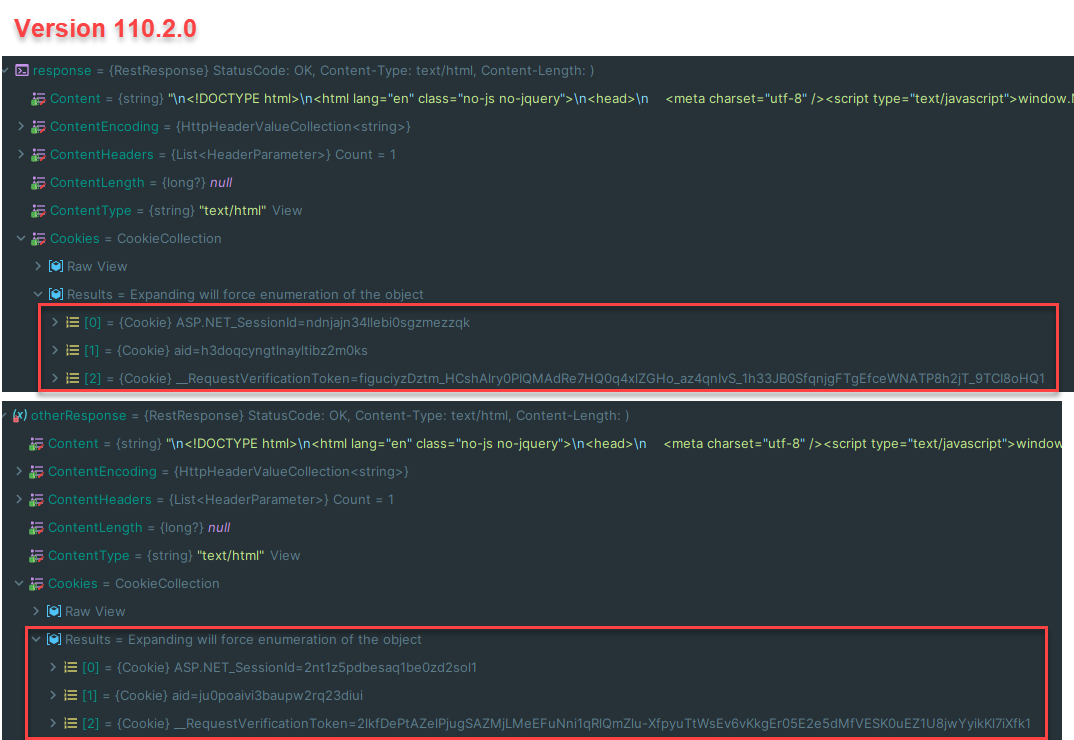Click the Version 110.2.0 heading

point(104,29)
